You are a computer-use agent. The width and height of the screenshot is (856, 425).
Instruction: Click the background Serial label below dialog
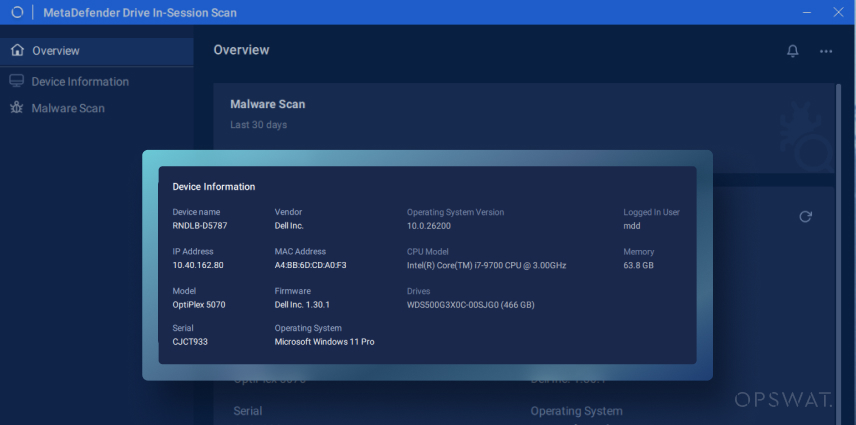click(248, 411)
